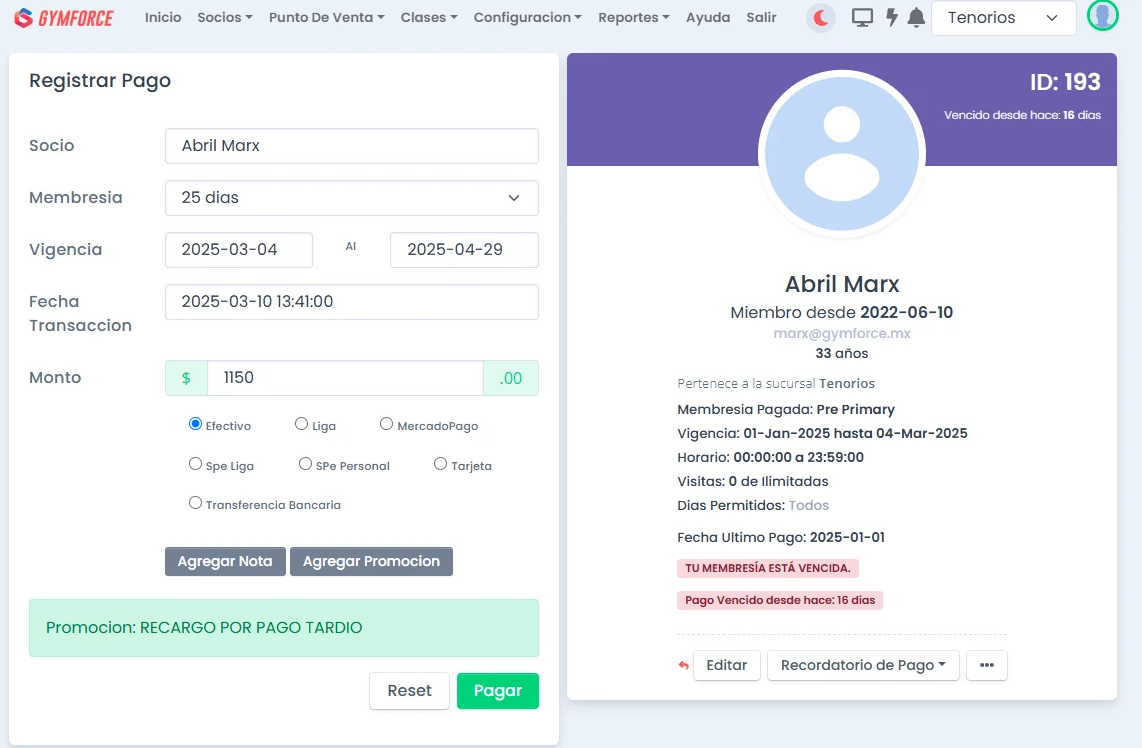Open notifications bell icon
This screenshot has width=1142, height=748.
pos(916,18)
